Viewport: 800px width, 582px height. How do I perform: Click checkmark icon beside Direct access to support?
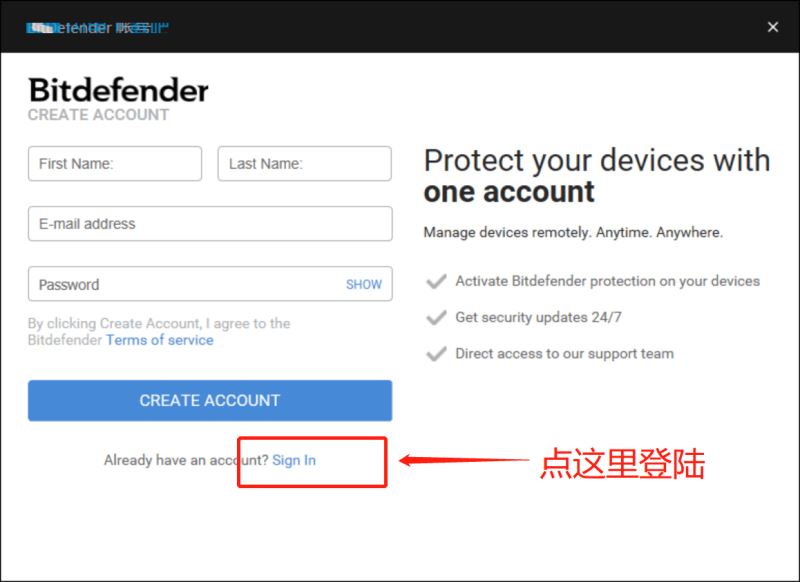click(436, 353)
